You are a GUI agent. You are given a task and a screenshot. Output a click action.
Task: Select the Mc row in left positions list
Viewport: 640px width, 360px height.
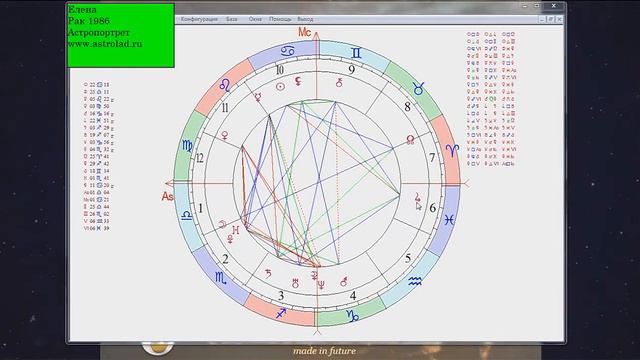[97, 200]
